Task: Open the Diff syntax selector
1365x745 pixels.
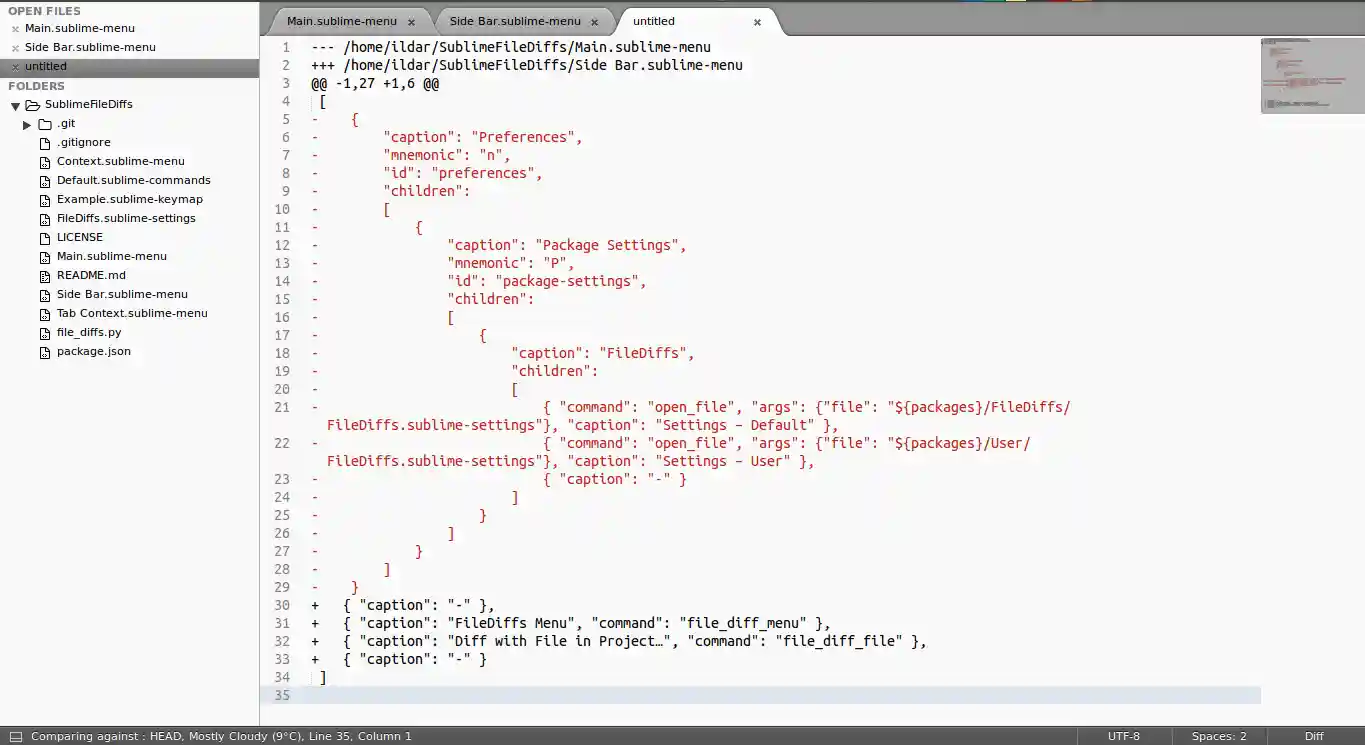Action: [x=1314, y=736]
